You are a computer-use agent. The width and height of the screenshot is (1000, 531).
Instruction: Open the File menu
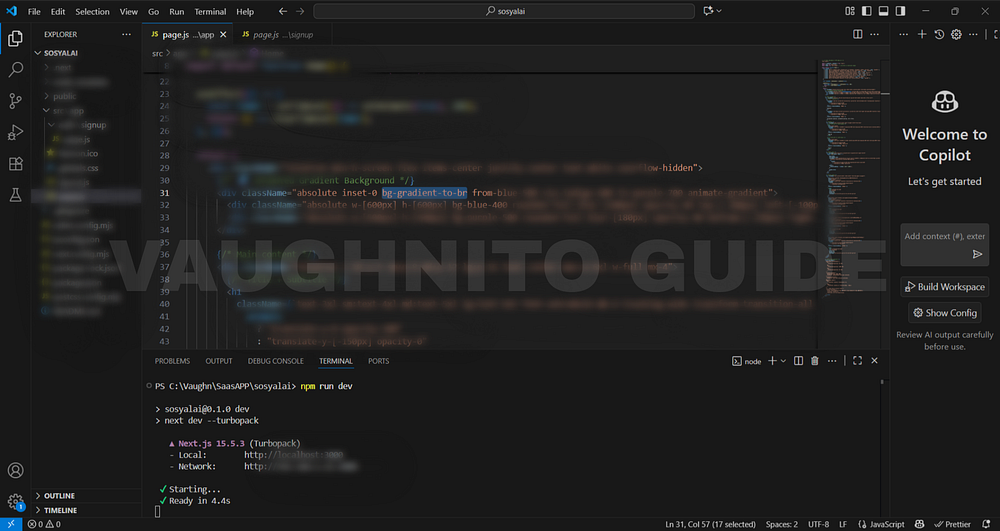(x=34, y=11)
